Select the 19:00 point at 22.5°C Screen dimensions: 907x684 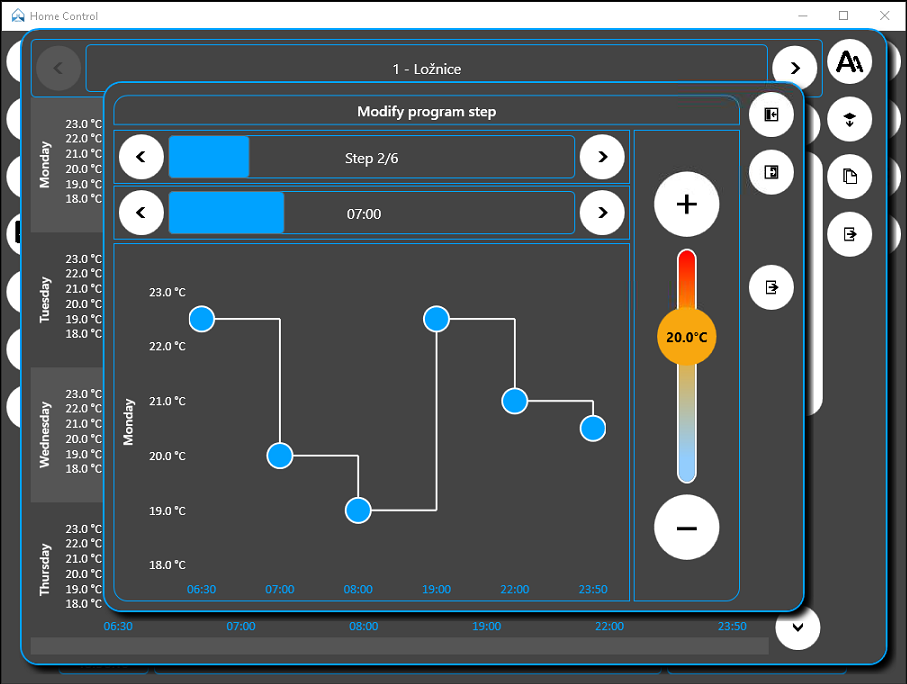click(436, 319)
